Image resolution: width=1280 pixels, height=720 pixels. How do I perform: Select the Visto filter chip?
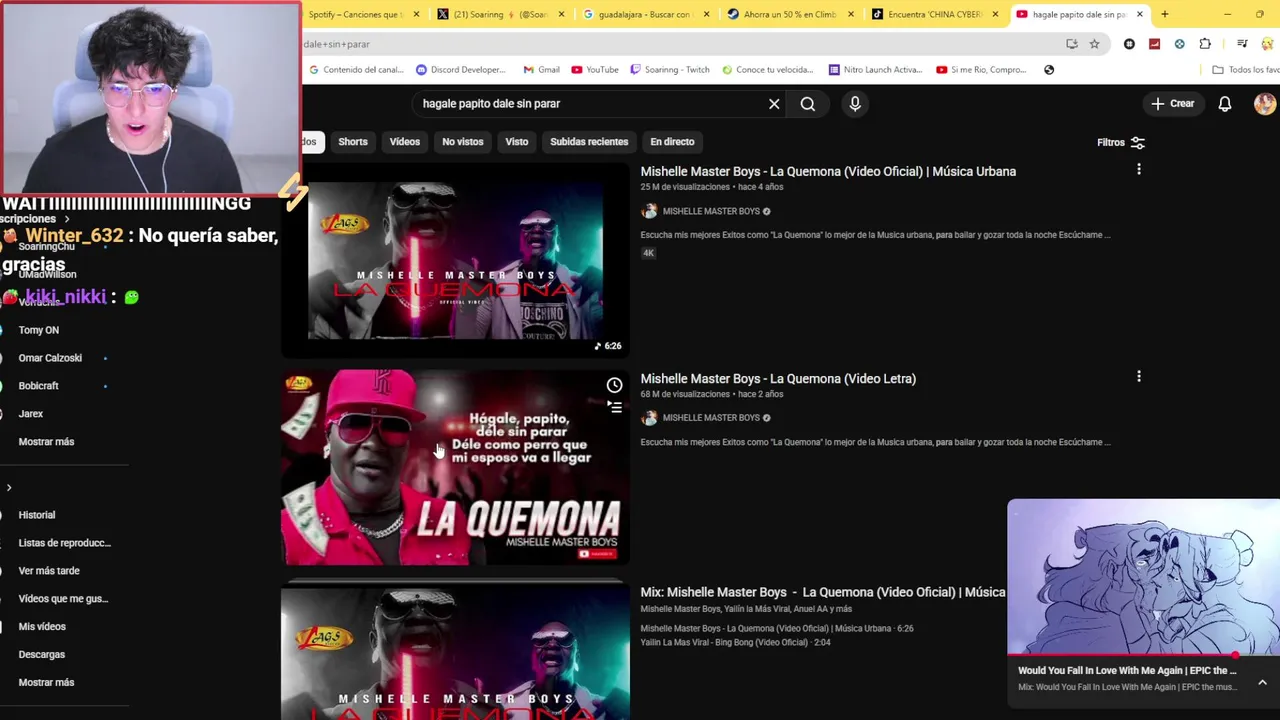517,142
